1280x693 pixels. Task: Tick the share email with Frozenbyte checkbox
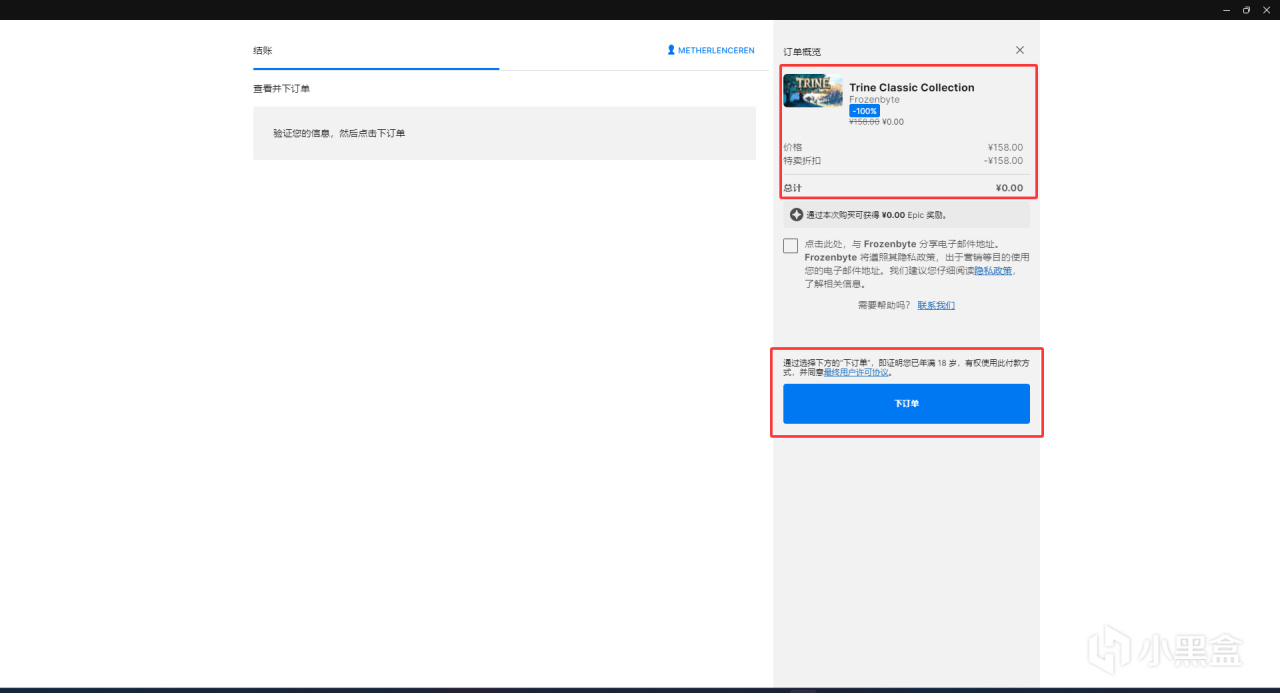pyautogui.click(x=791, y=246)
